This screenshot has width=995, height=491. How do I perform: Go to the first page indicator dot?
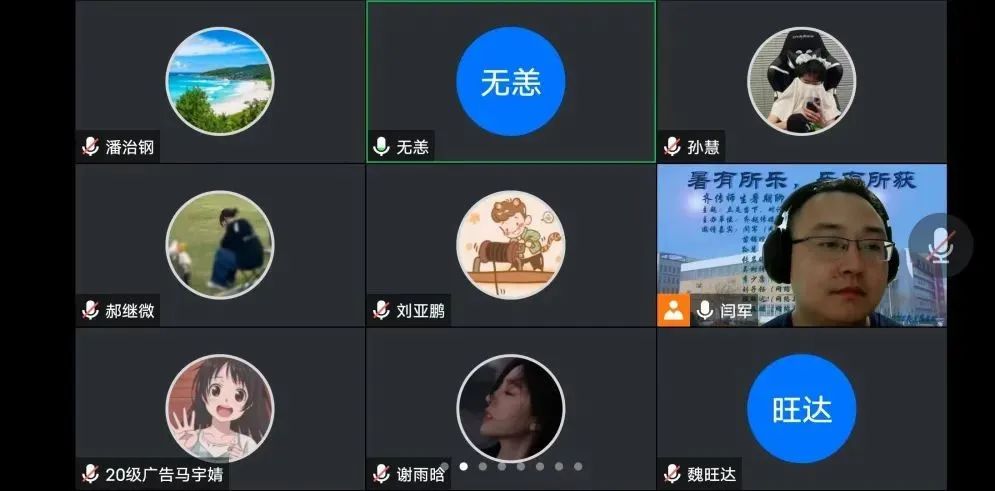445,466
